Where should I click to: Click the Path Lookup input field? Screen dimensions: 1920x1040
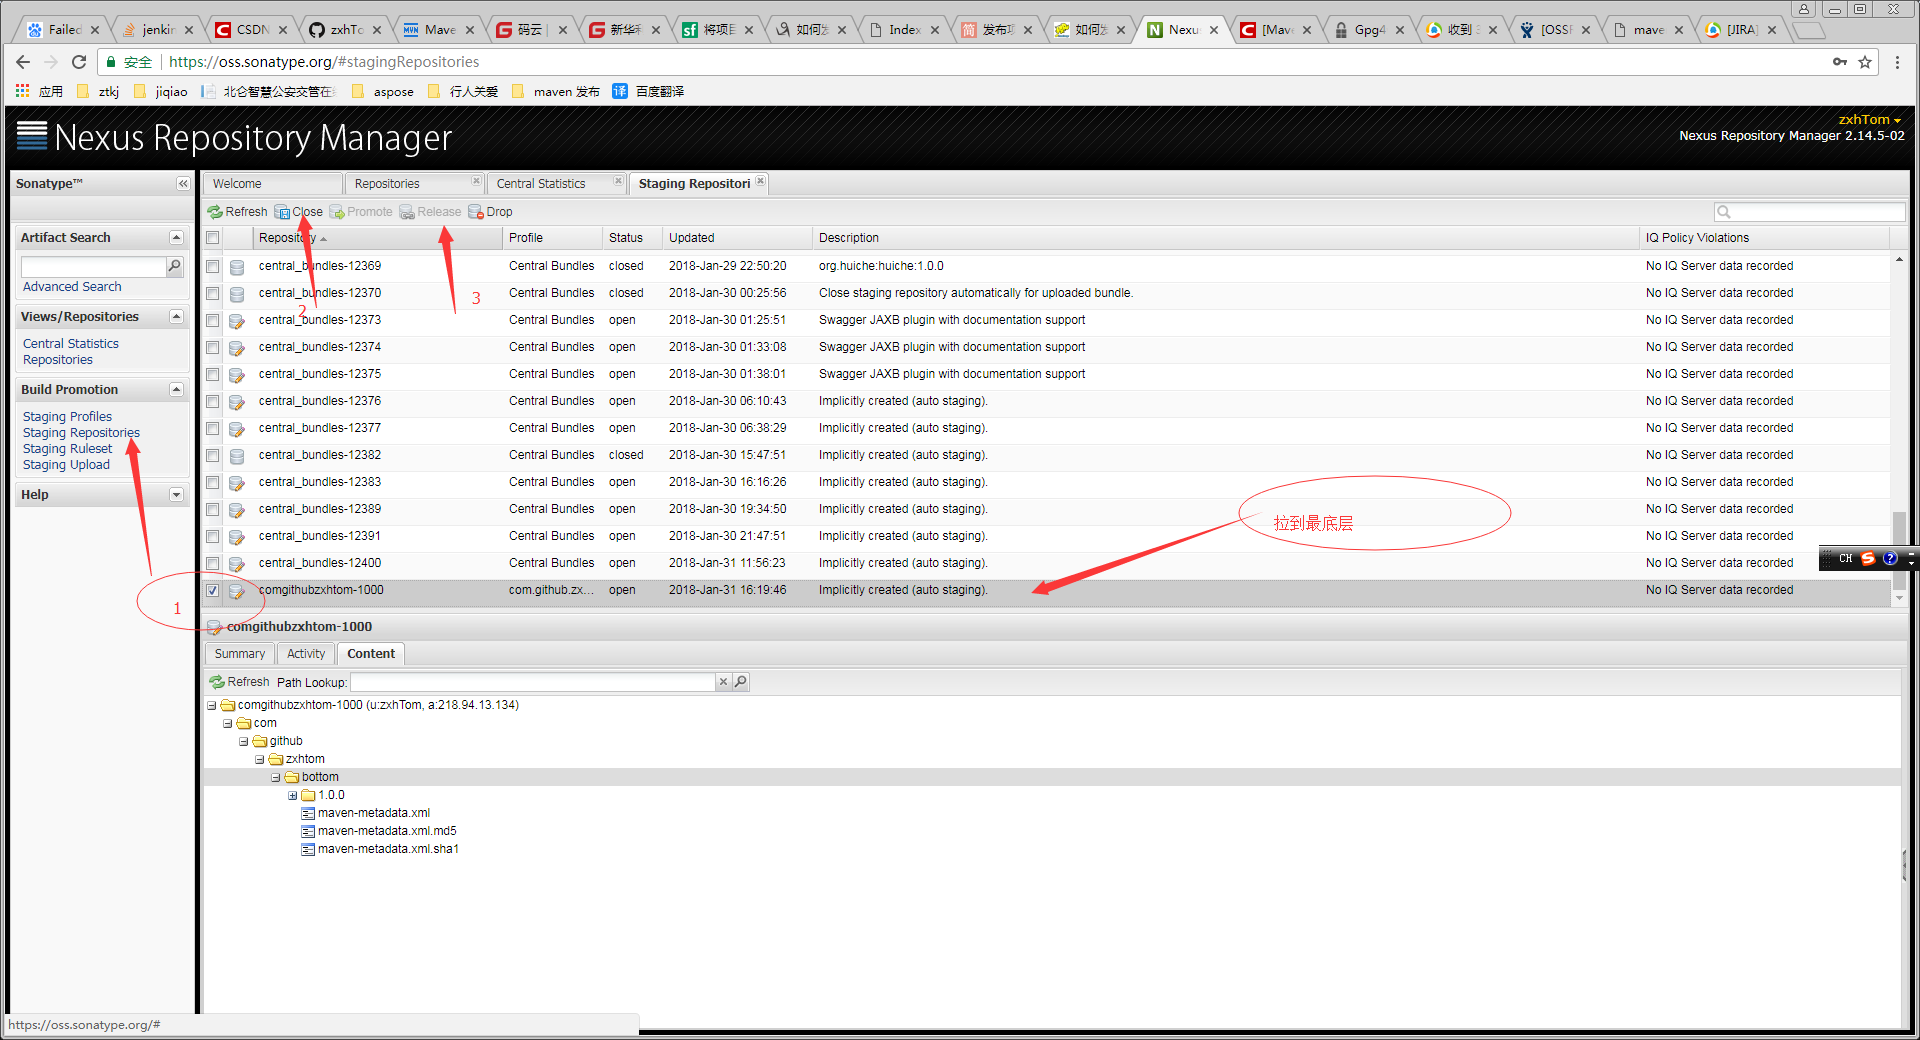pos(533,682)
